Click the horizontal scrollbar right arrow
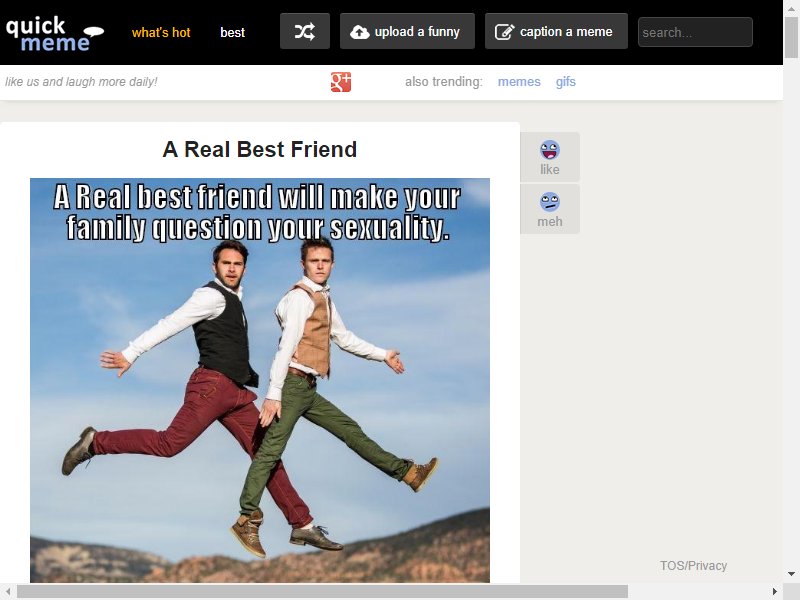 pyautogui.click(x=774, y=591)
